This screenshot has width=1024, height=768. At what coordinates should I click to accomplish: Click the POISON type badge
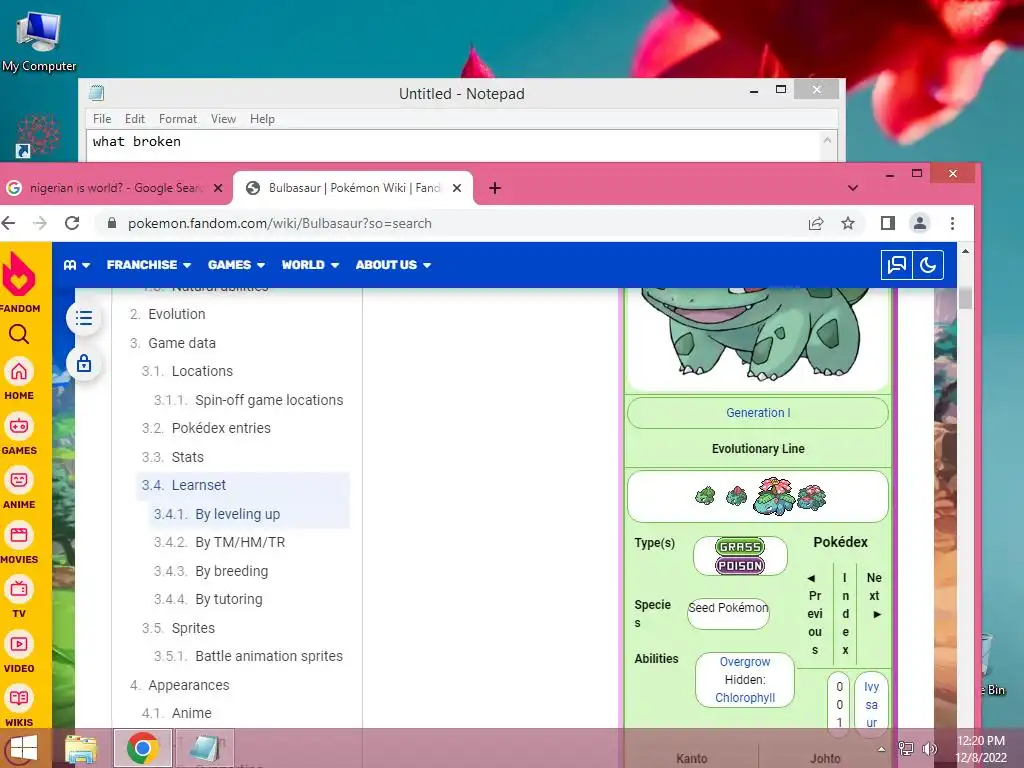(x=740, y=566)
